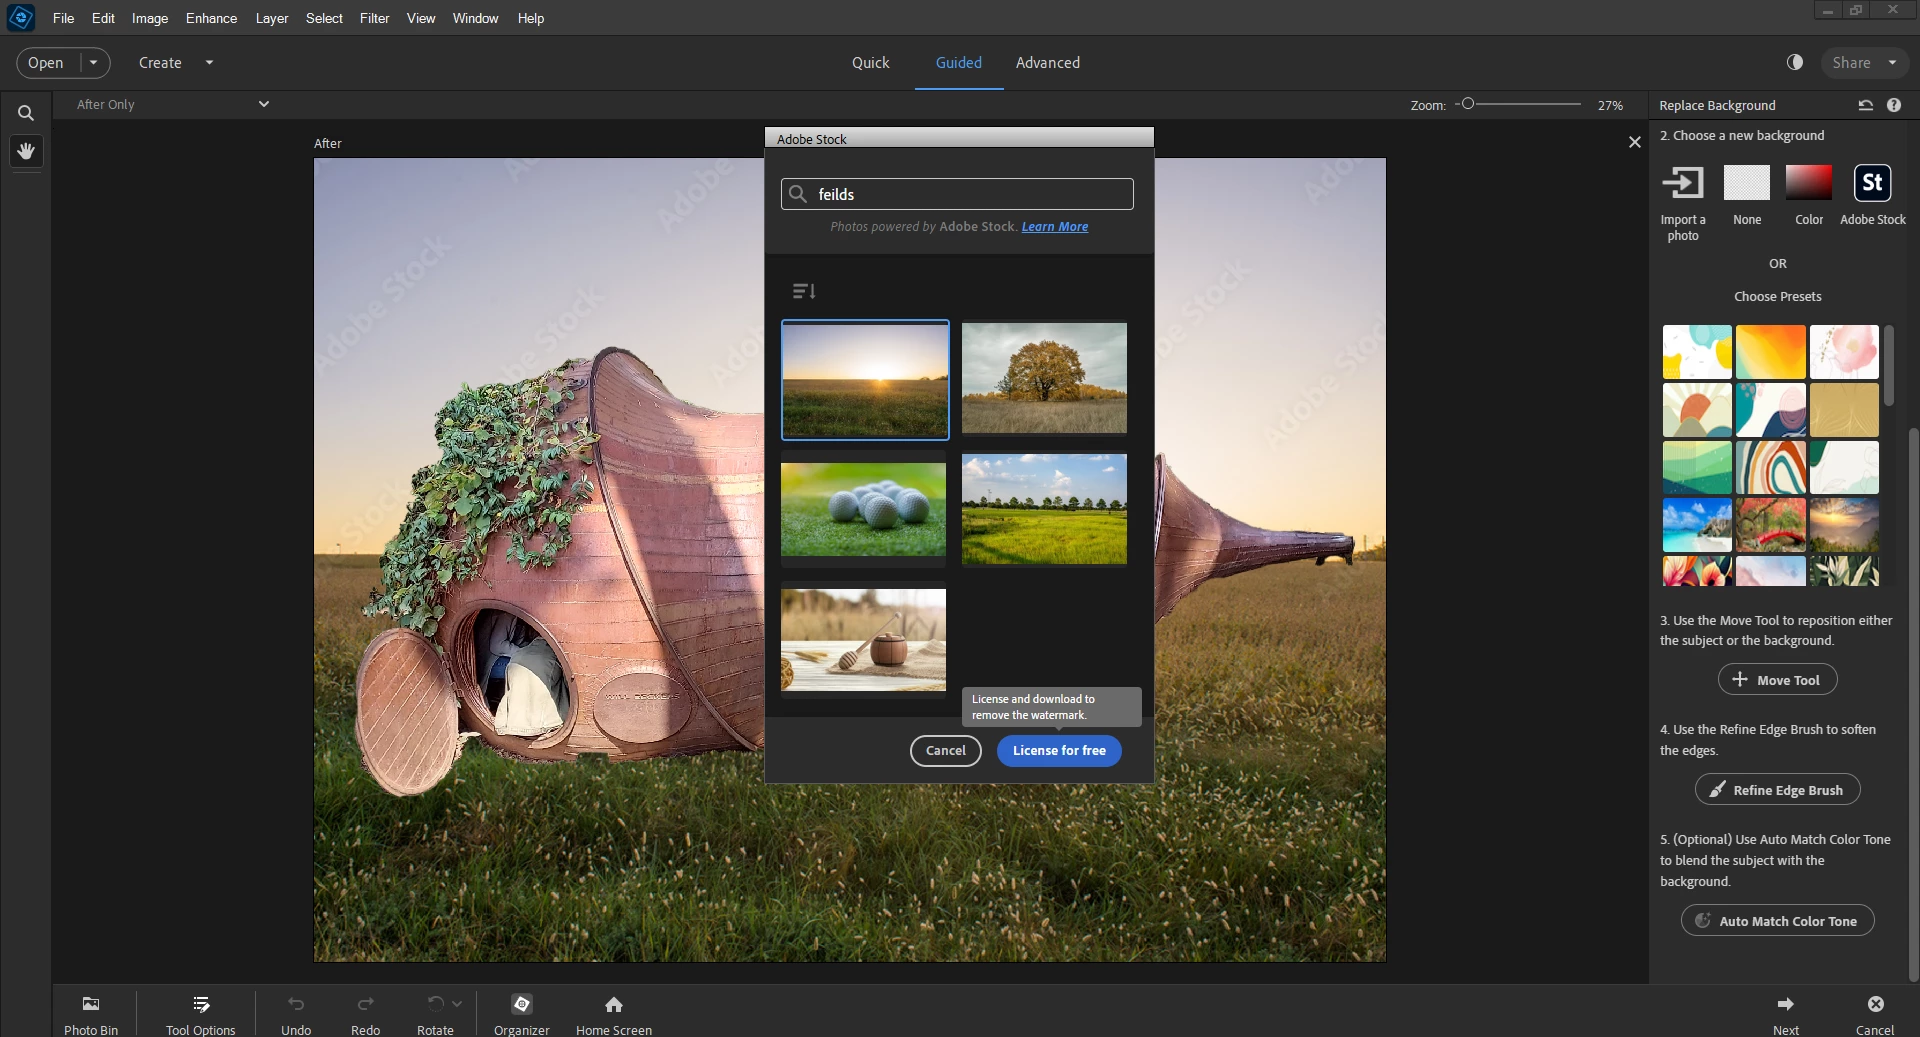1920x1037 pixels.
Task: Select the lone tree field thumbnail
Action: click(x=1044, y=378)
